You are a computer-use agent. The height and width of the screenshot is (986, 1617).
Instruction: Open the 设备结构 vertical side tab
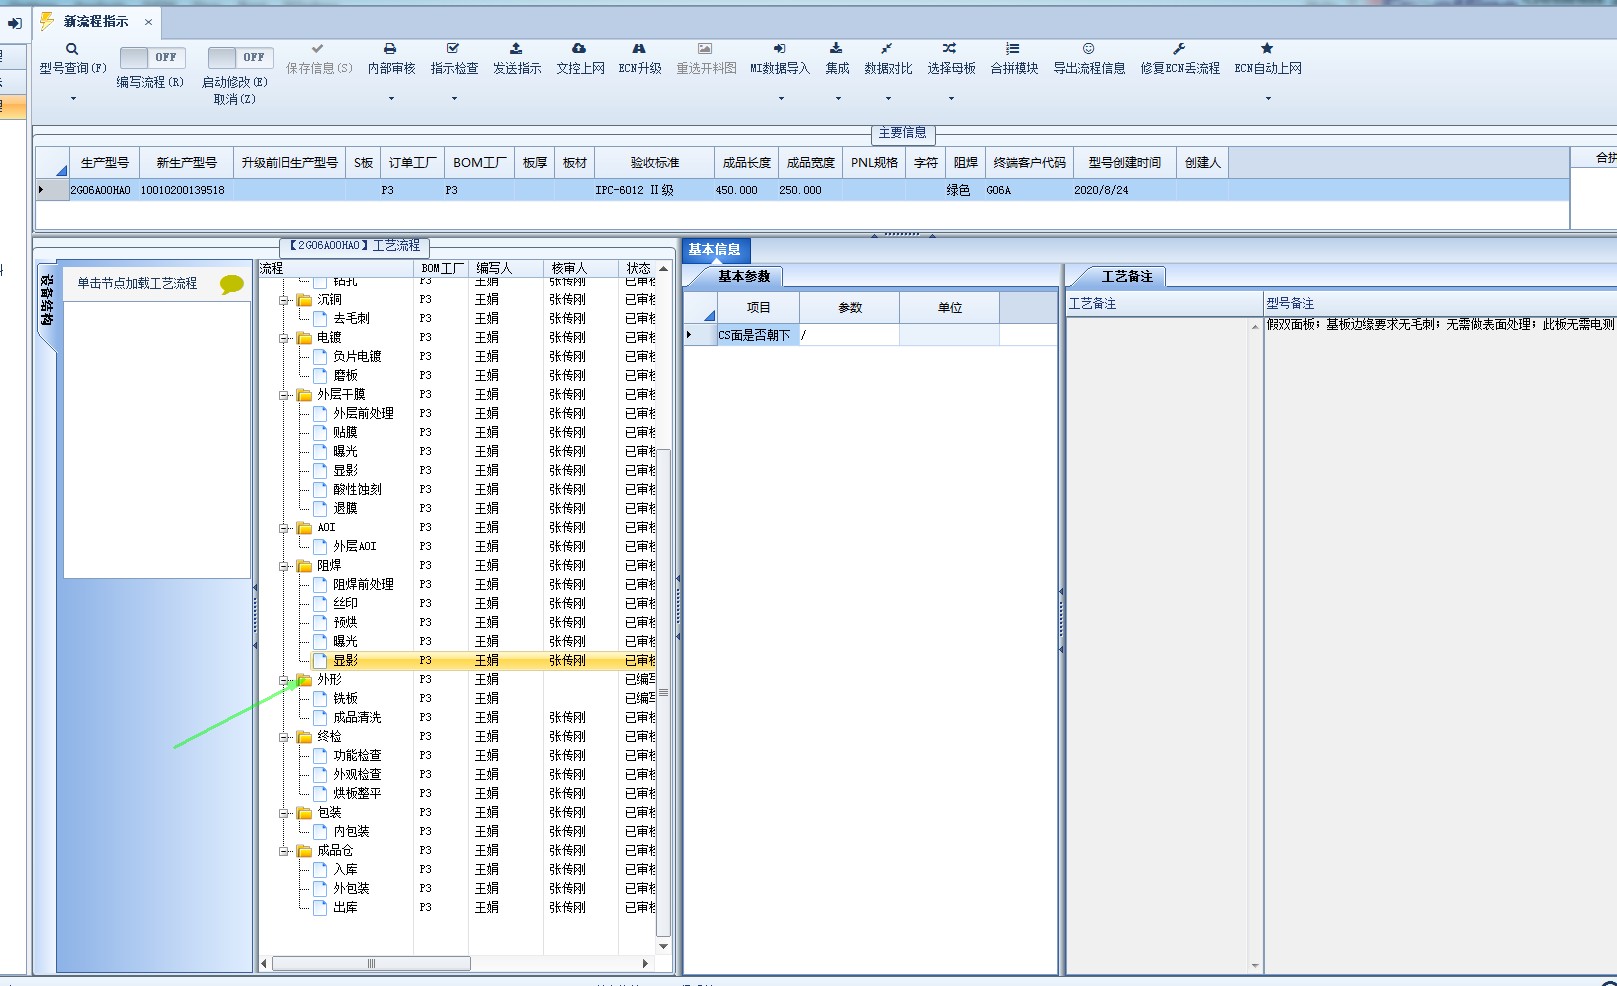47,300
